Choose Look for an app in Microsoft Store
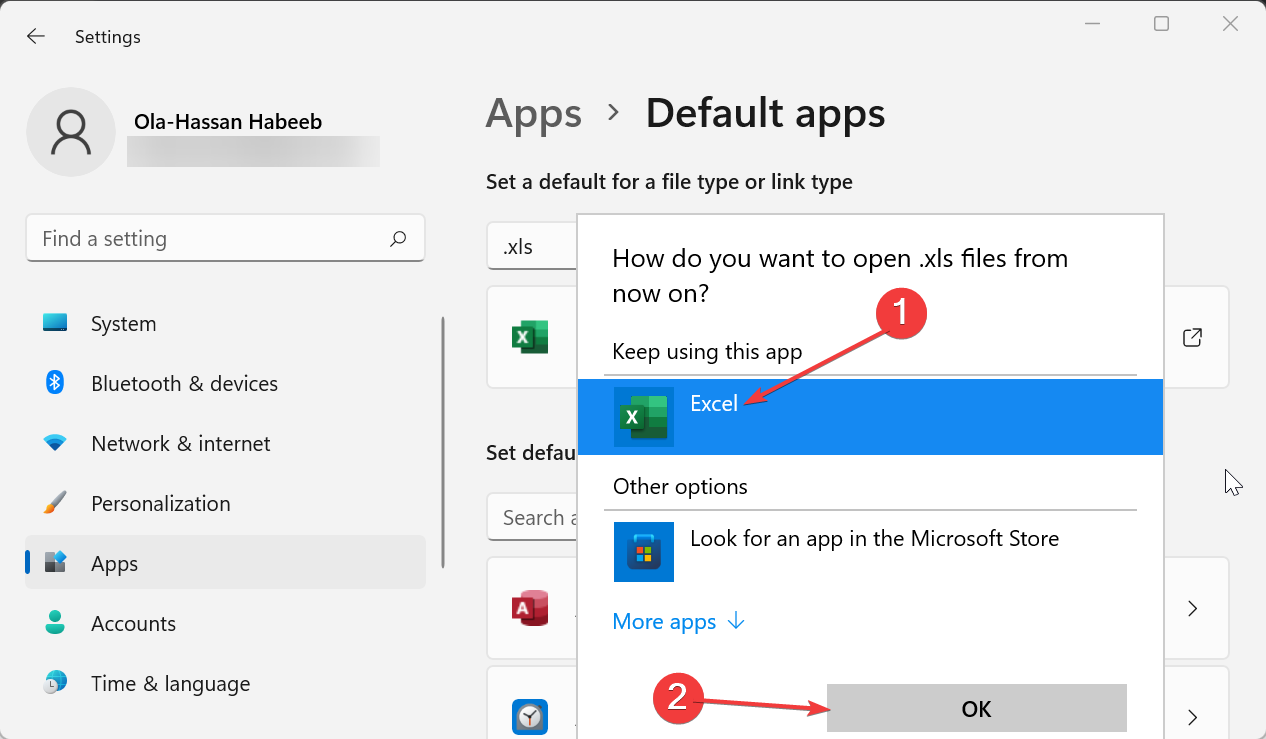Screen dimensions: 1266x739 pyautogui.click(x=870, y=552)
